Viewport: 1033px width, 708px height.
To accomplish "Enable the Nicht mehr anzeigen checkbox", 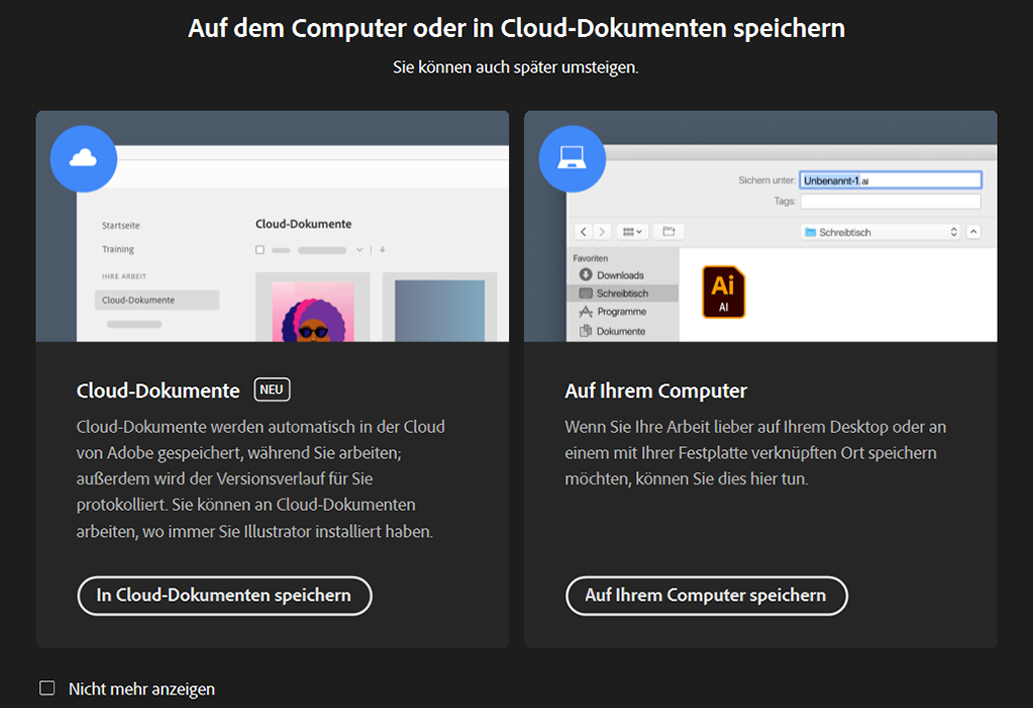I will pos(47,688).
